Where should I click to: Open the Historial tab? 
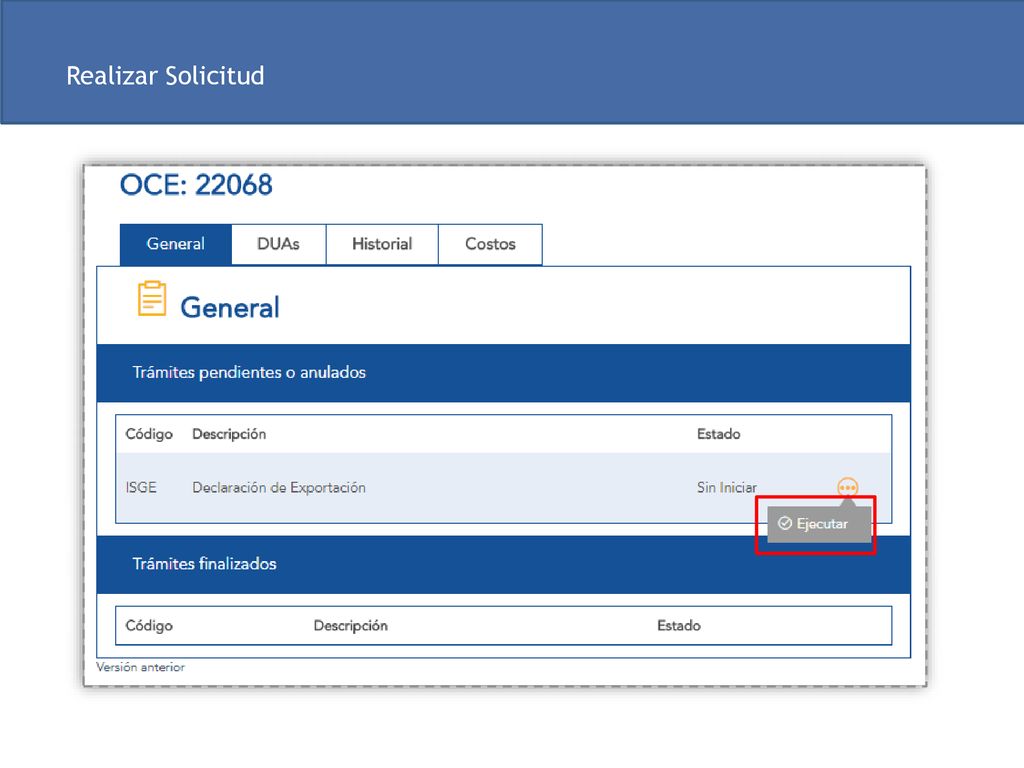[382, 244]
